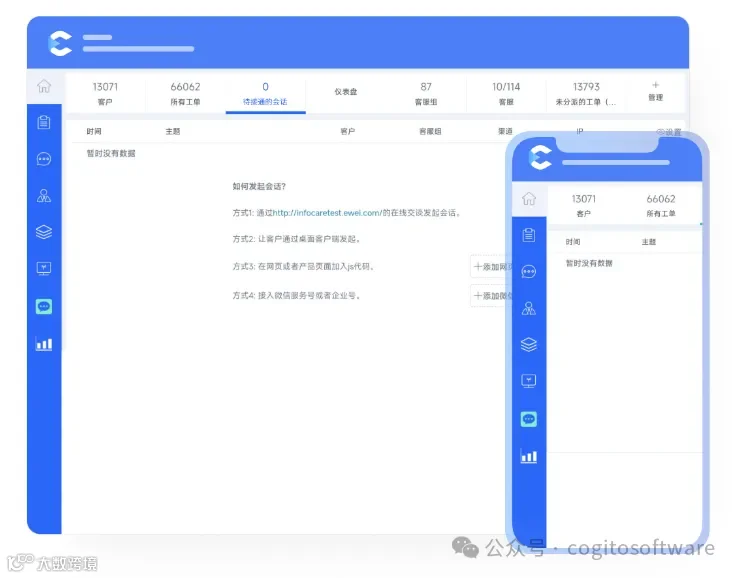Viewport: 739px width, 578px height.
Task: Tap the monitor screen icon in phone sidebar
Action: [x=529, y=381]
